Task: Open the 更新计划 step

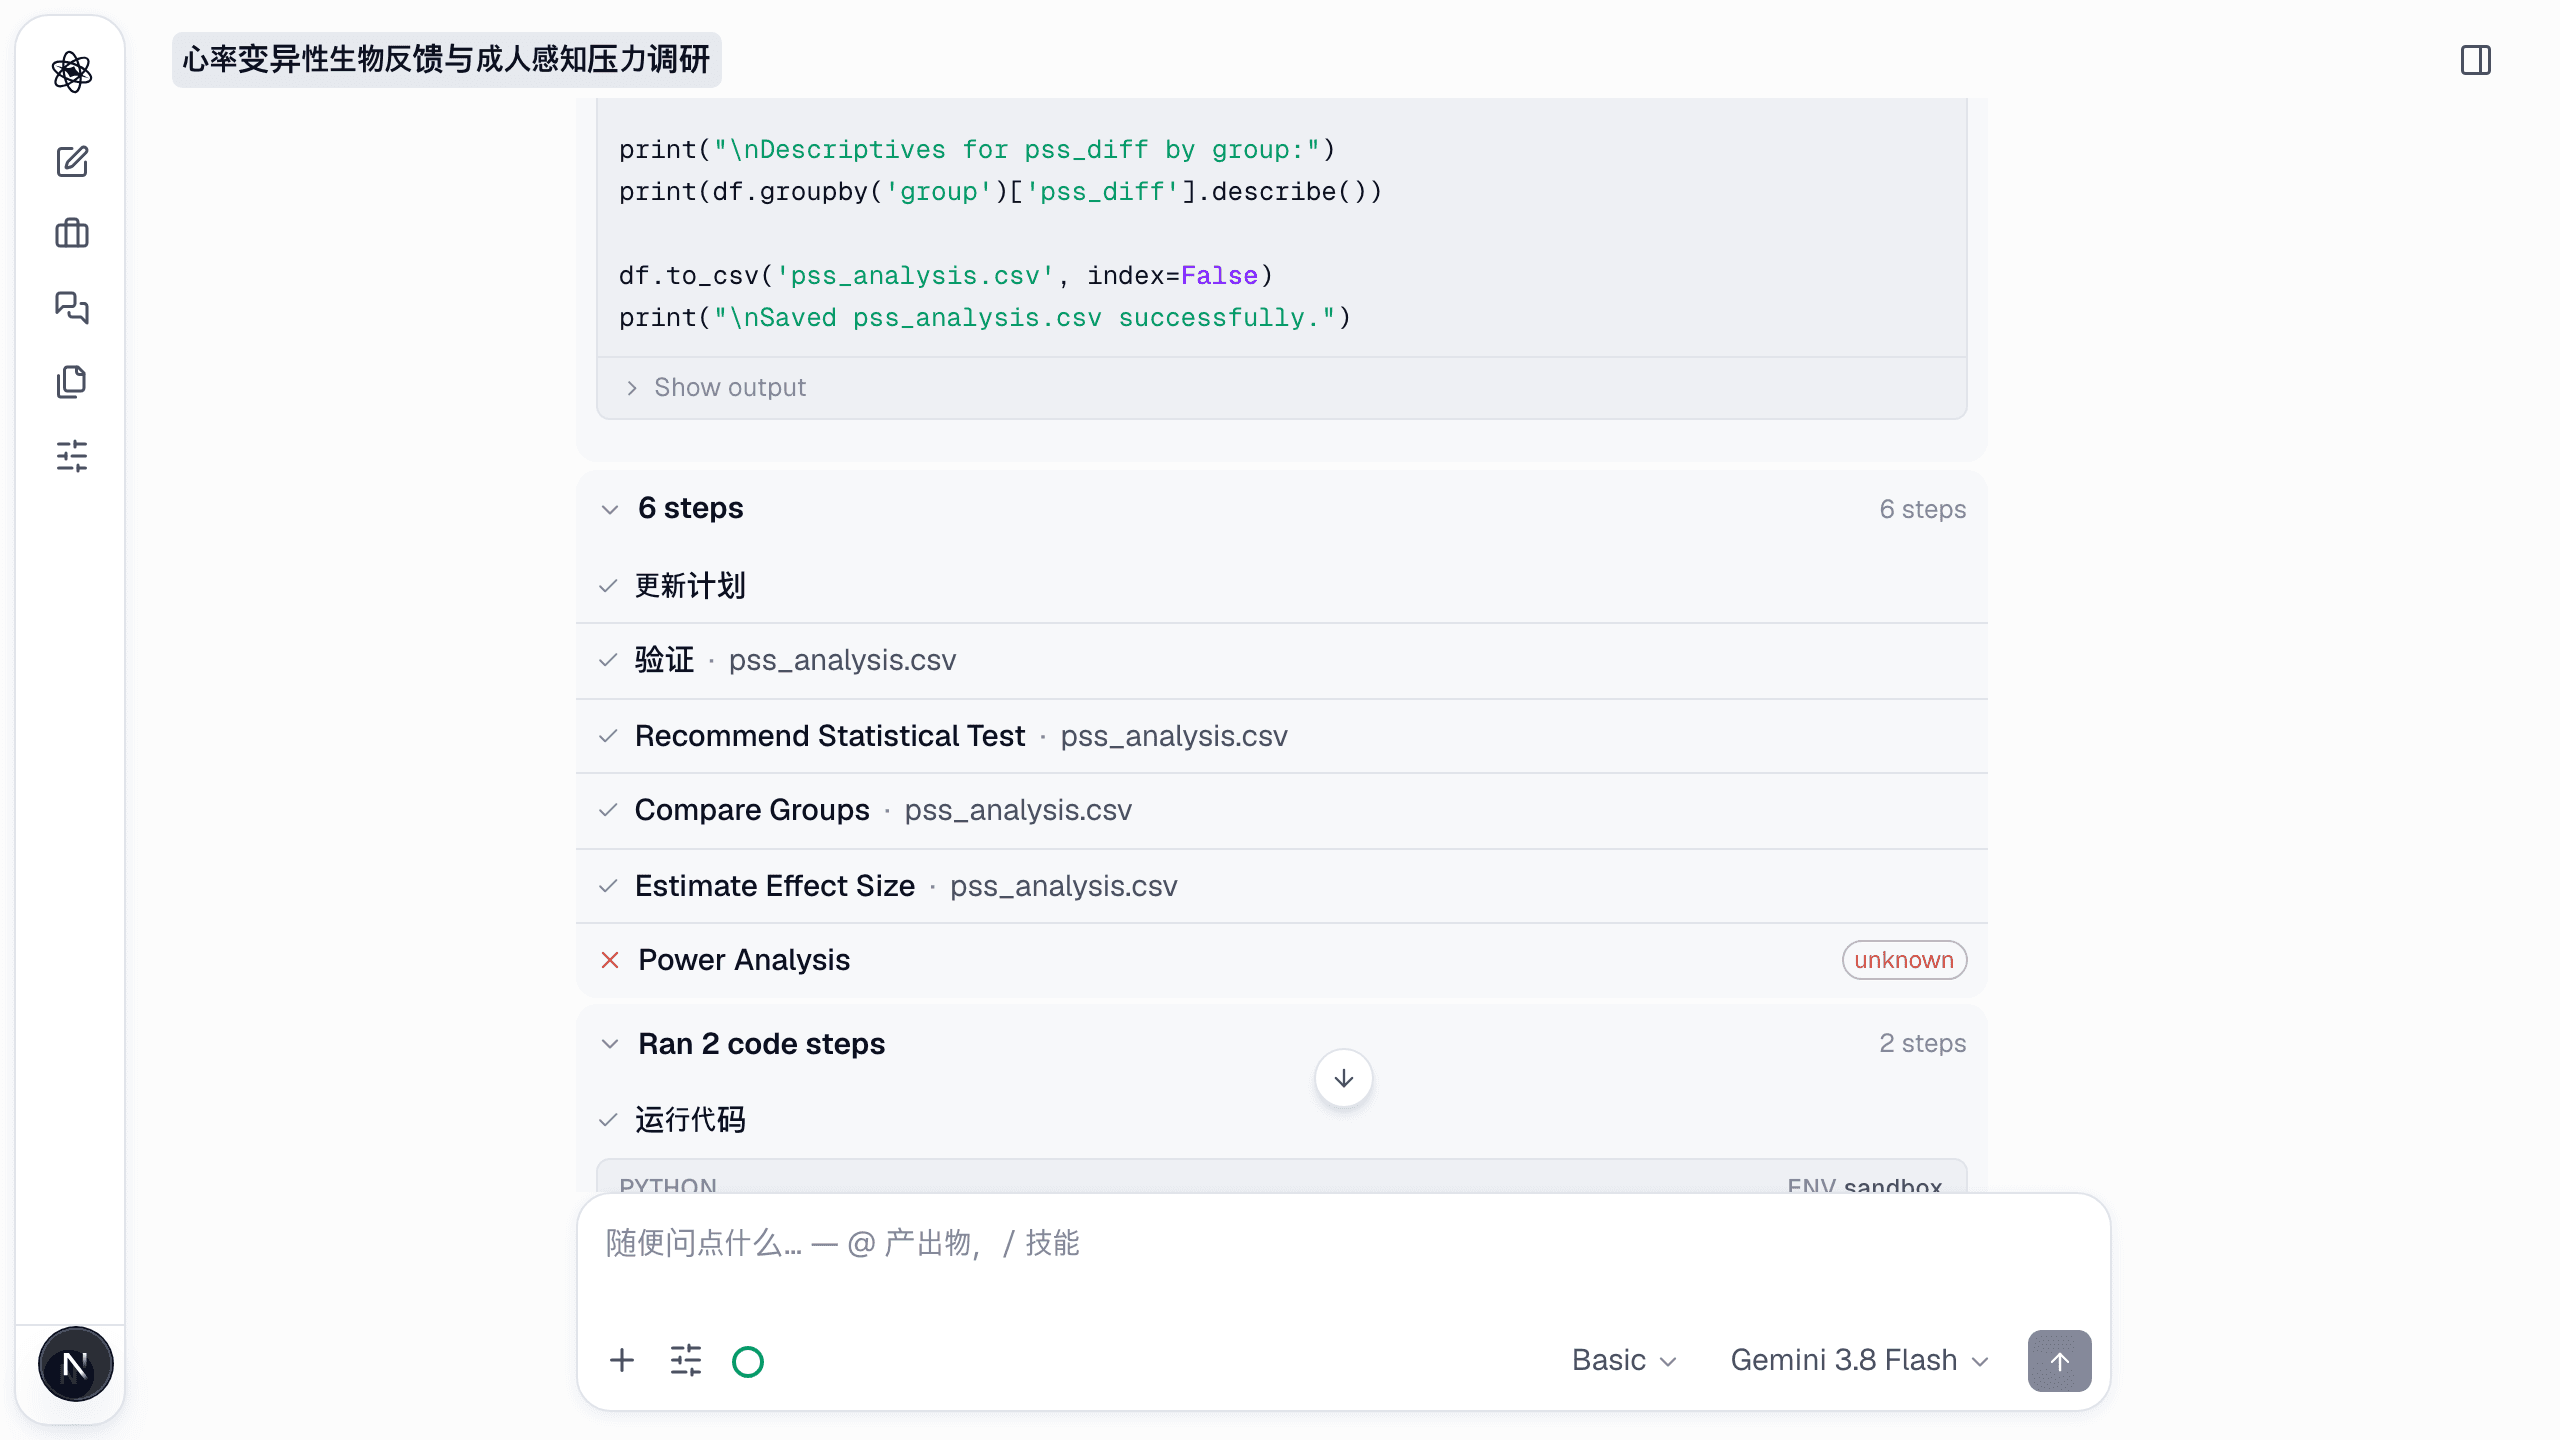Action: click(x=1282, y=586)
